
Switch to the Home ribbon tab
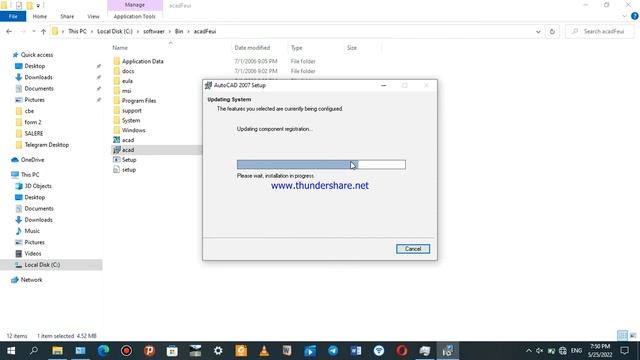click(x=40, y=16)
